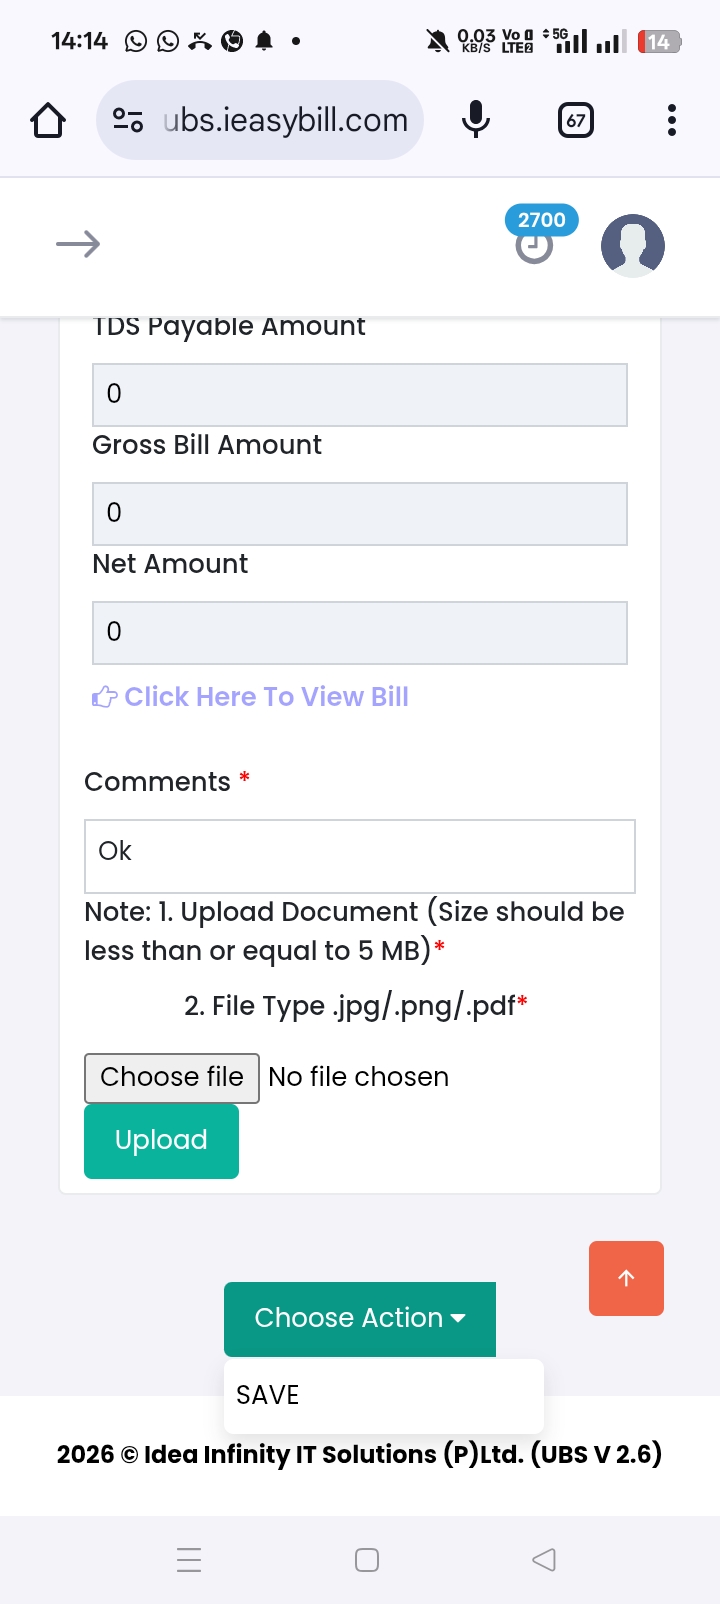This screenshot has height=1604, width=720.
Task: Focus the Comments text field
Action: coord(360,856)
